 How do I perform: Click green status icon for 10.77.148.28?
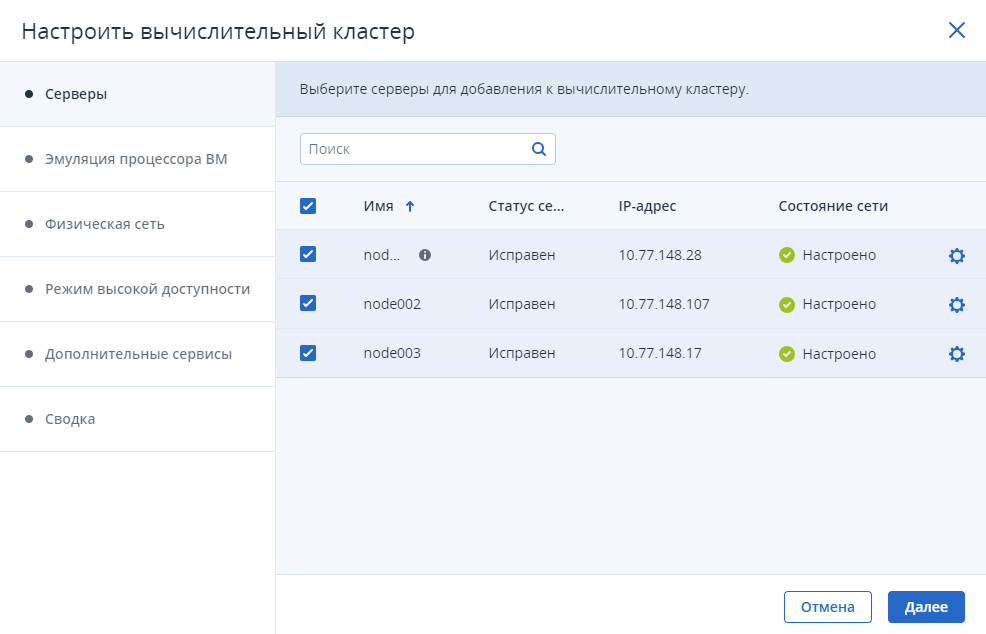787,255
